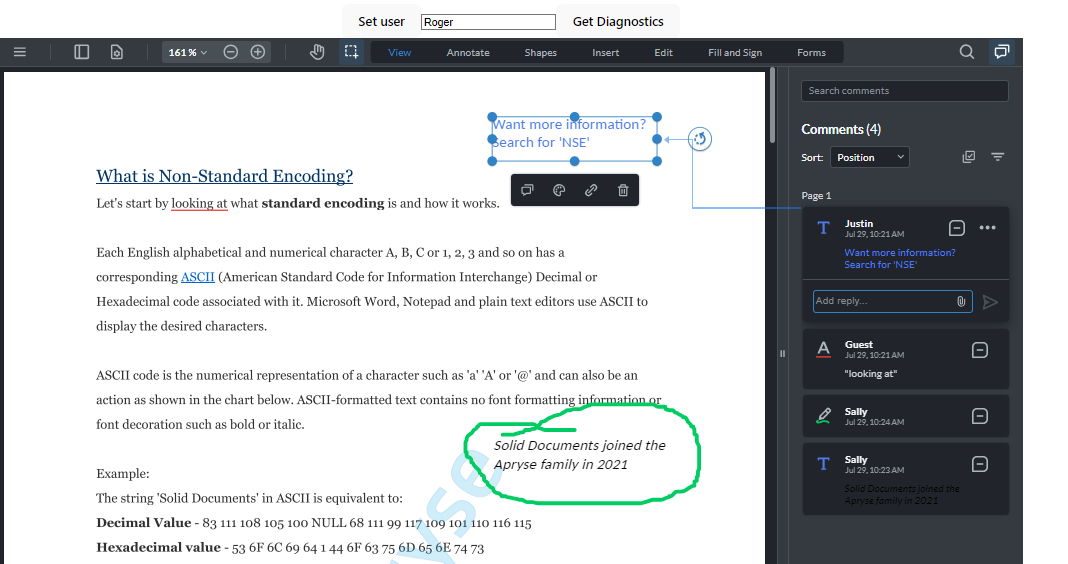The image size is (1068, 564).
Task: Zoom out with the minus button
Action: (x=231, y=52)
